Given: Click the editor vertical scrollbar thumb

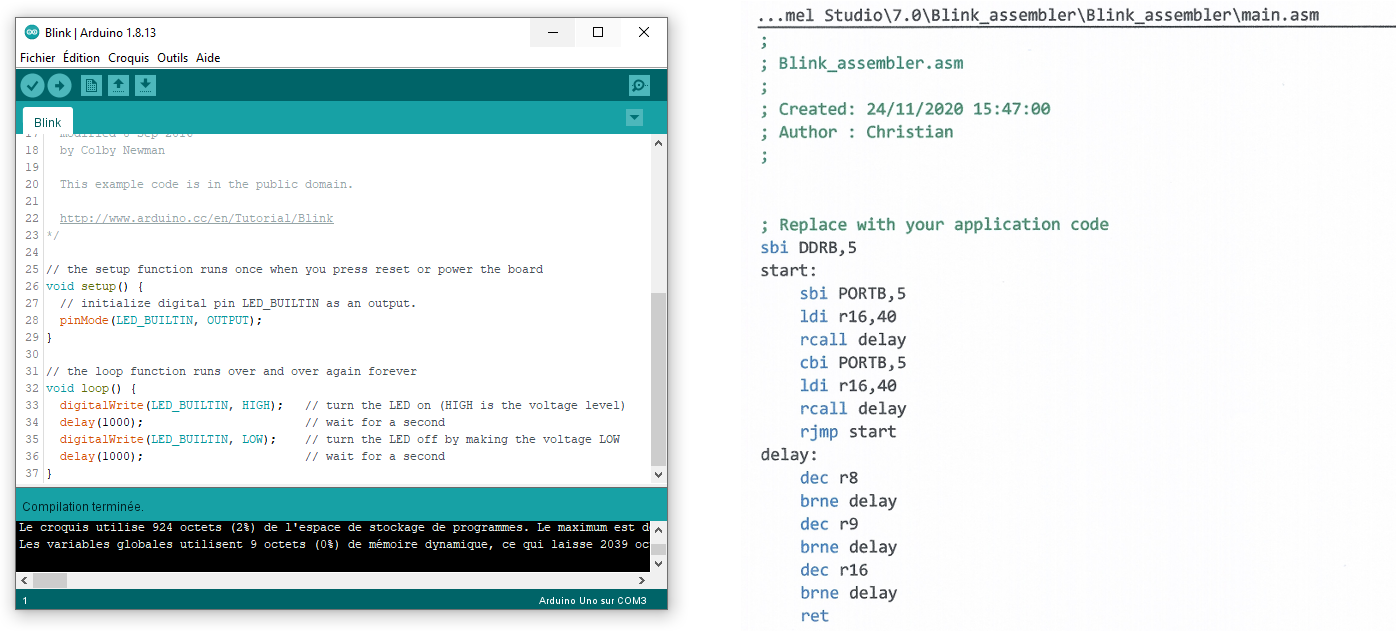Looking at the screenshot, I should (658, 378).
